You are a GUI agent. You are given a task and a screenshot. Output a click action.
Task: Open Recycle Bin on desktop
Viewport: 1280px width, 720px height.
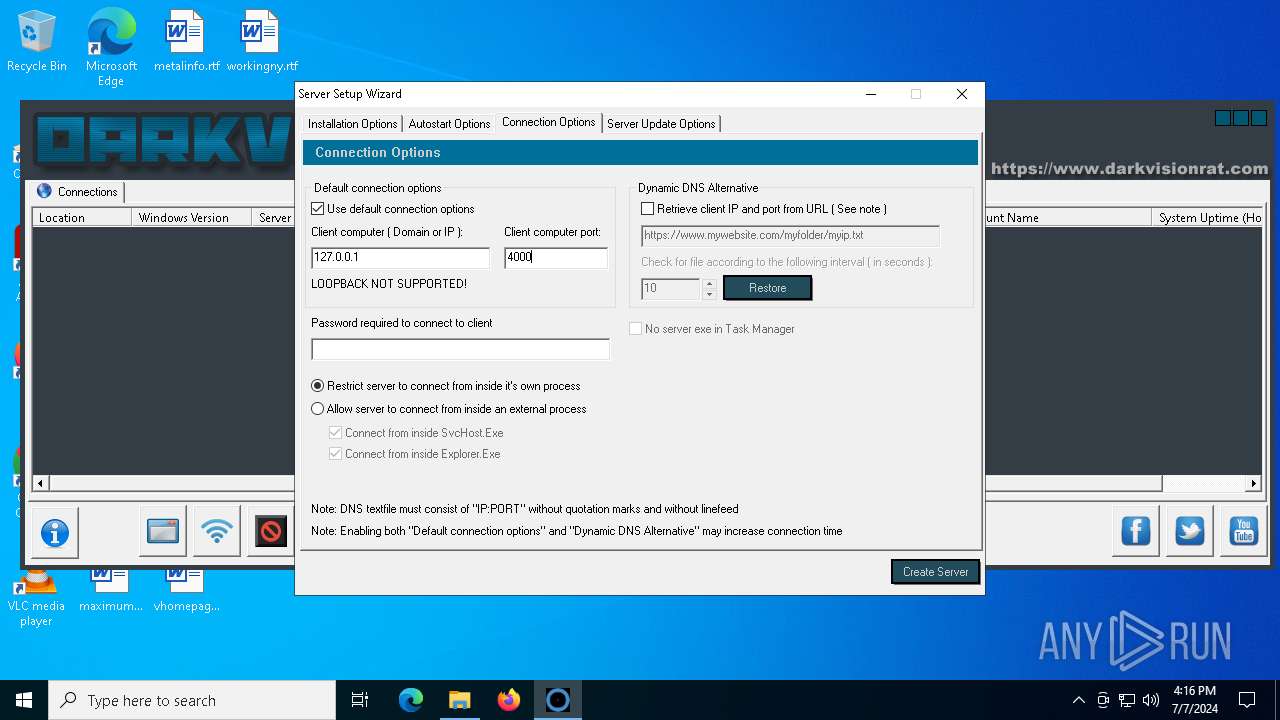click(x=37, y=42)
